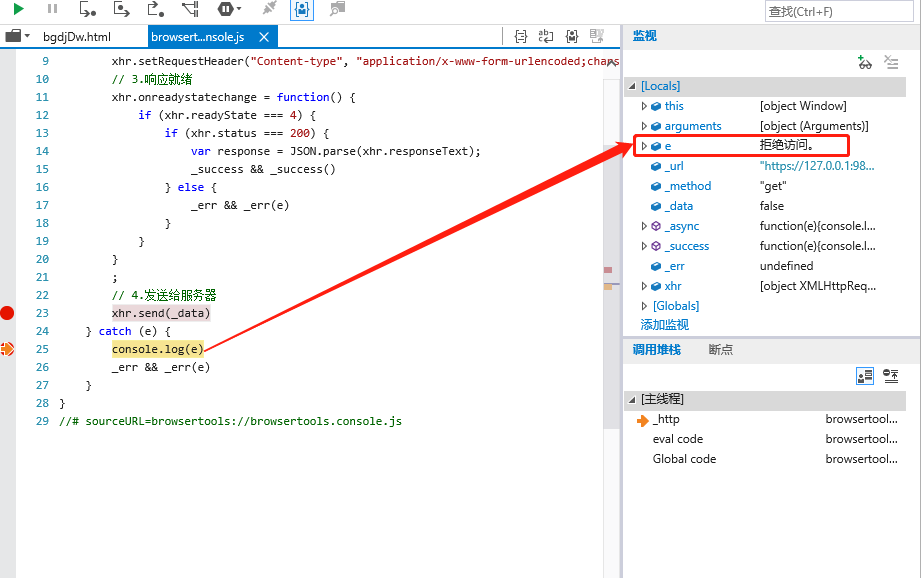Remove the red breakpoint on line 23
The width and height of the screenshot is (921, 578).
pos(7,313)
